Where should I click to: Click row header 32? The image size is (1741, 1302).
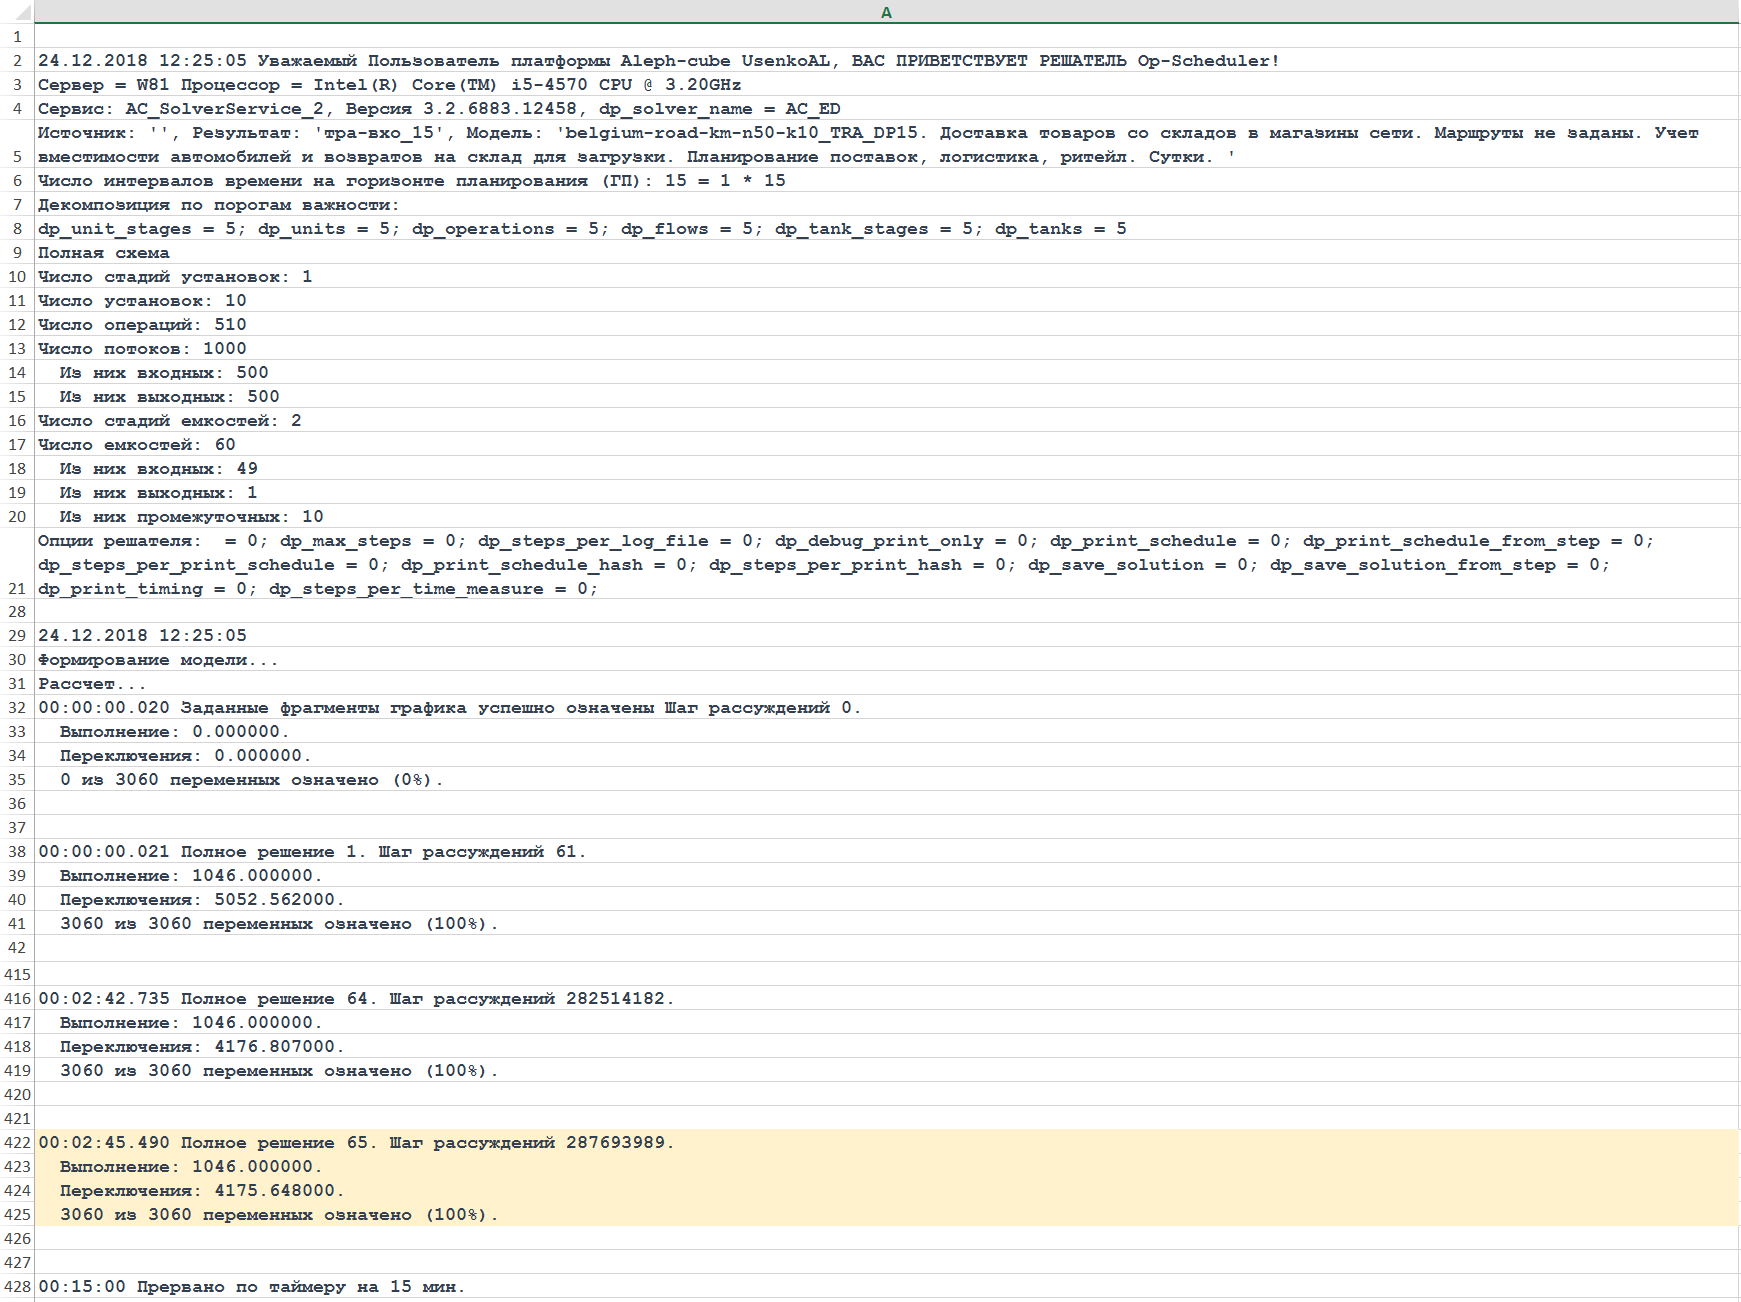[17, 708]
